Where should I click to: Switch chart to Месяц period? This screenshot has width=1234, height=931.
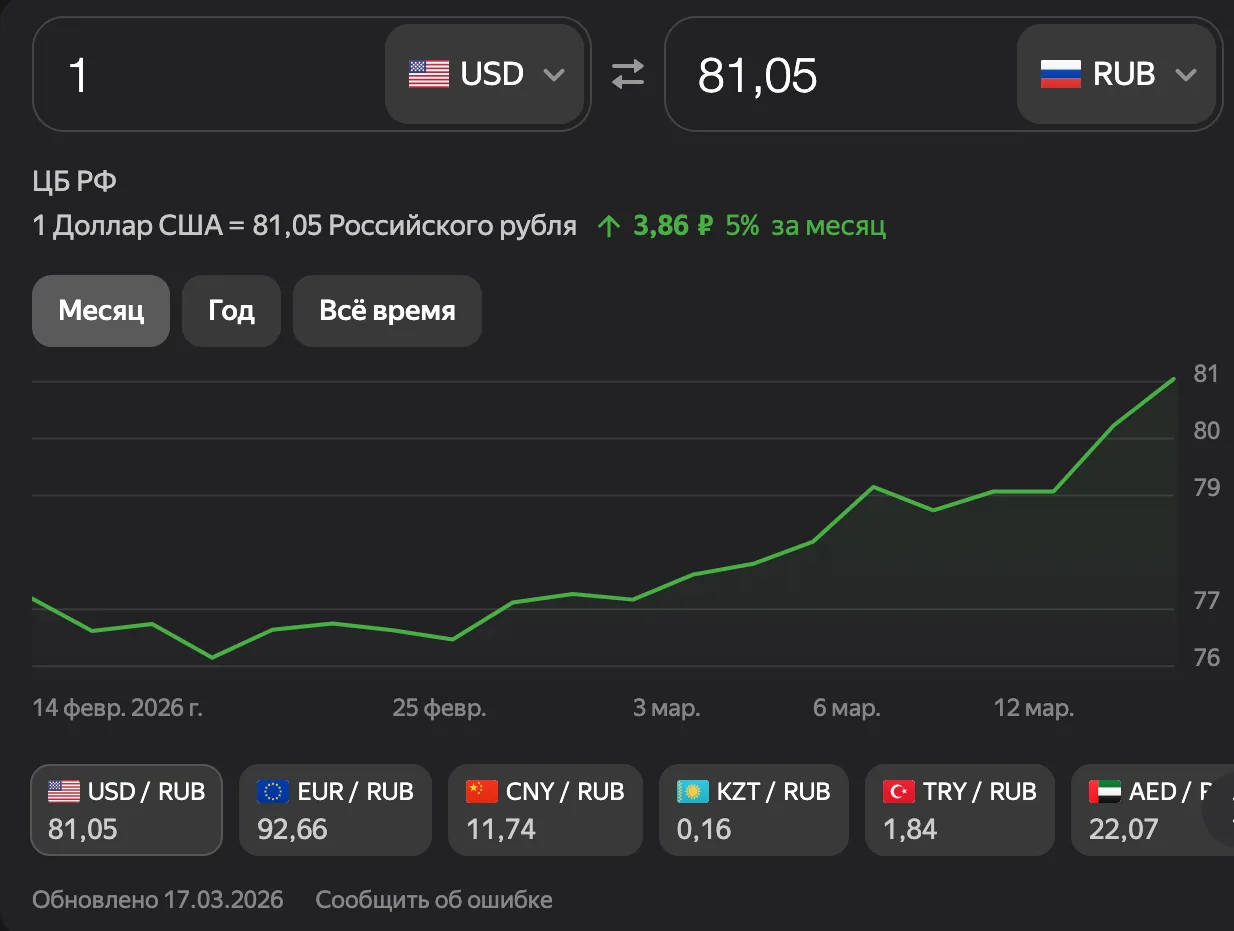pos(101,311)
